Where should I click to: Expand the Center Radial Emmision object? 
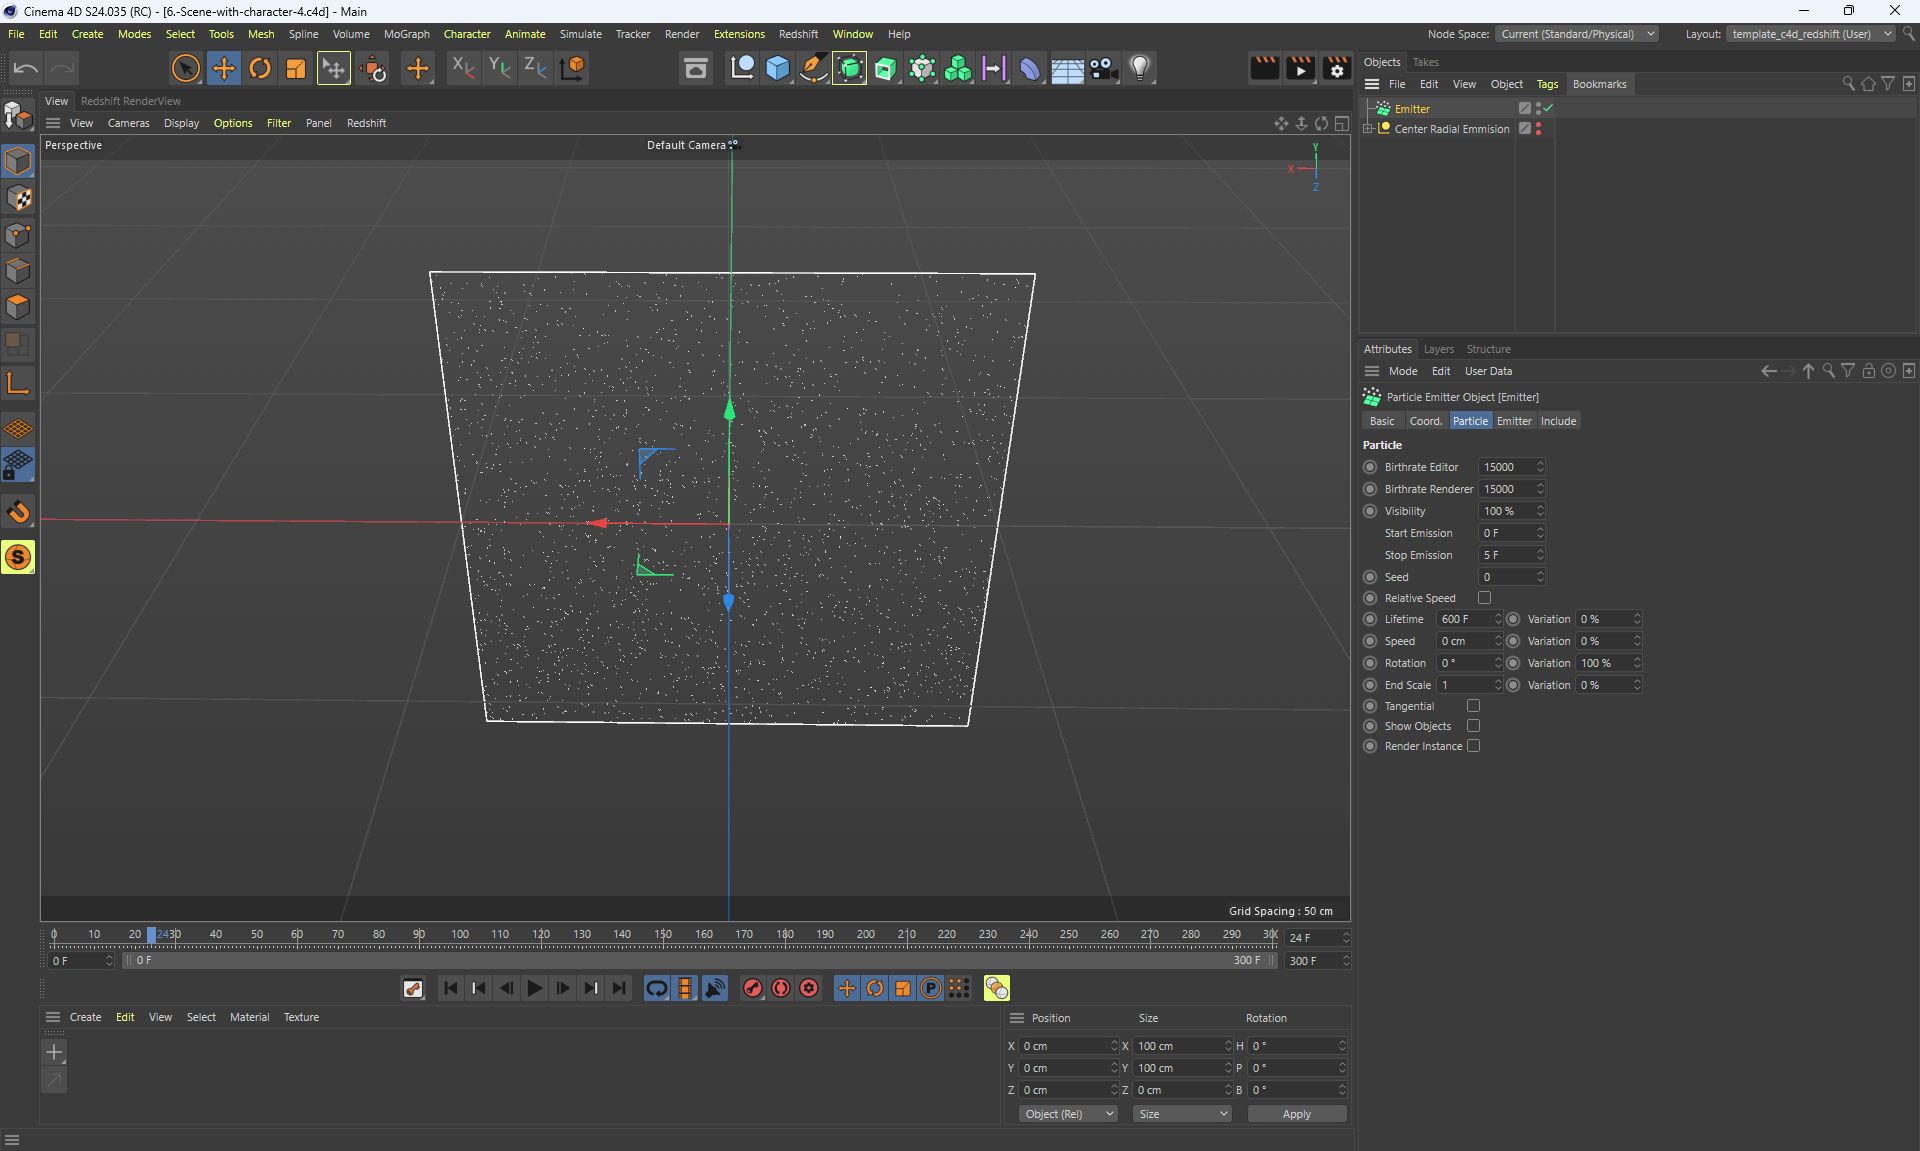point(1367,129)
